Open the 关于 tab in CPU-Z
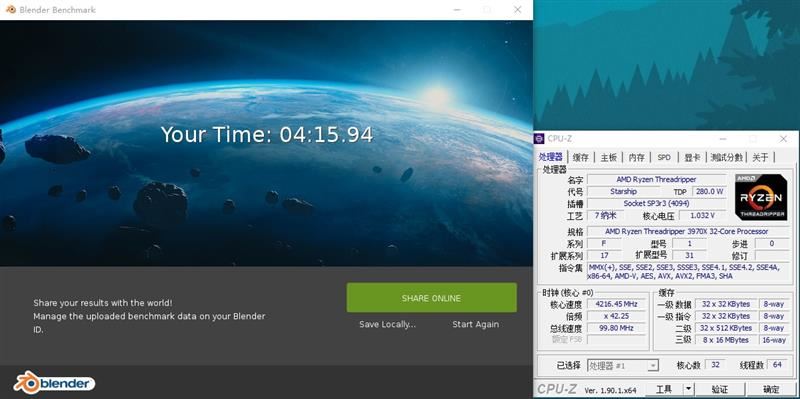Image resolution: width=800 pixels, height=399 pixels. coord(760,158)
